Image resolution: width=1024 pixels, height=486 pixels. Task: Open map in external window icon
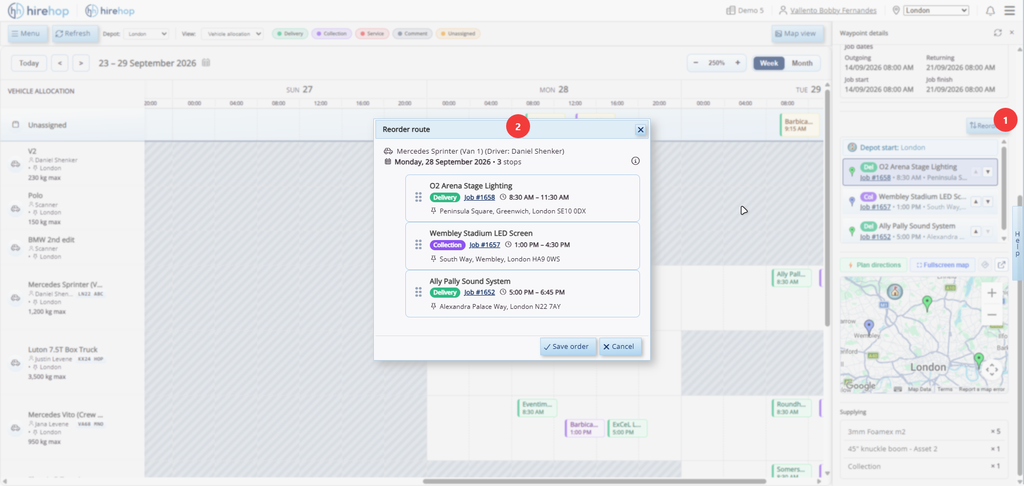pos(1002,265)
